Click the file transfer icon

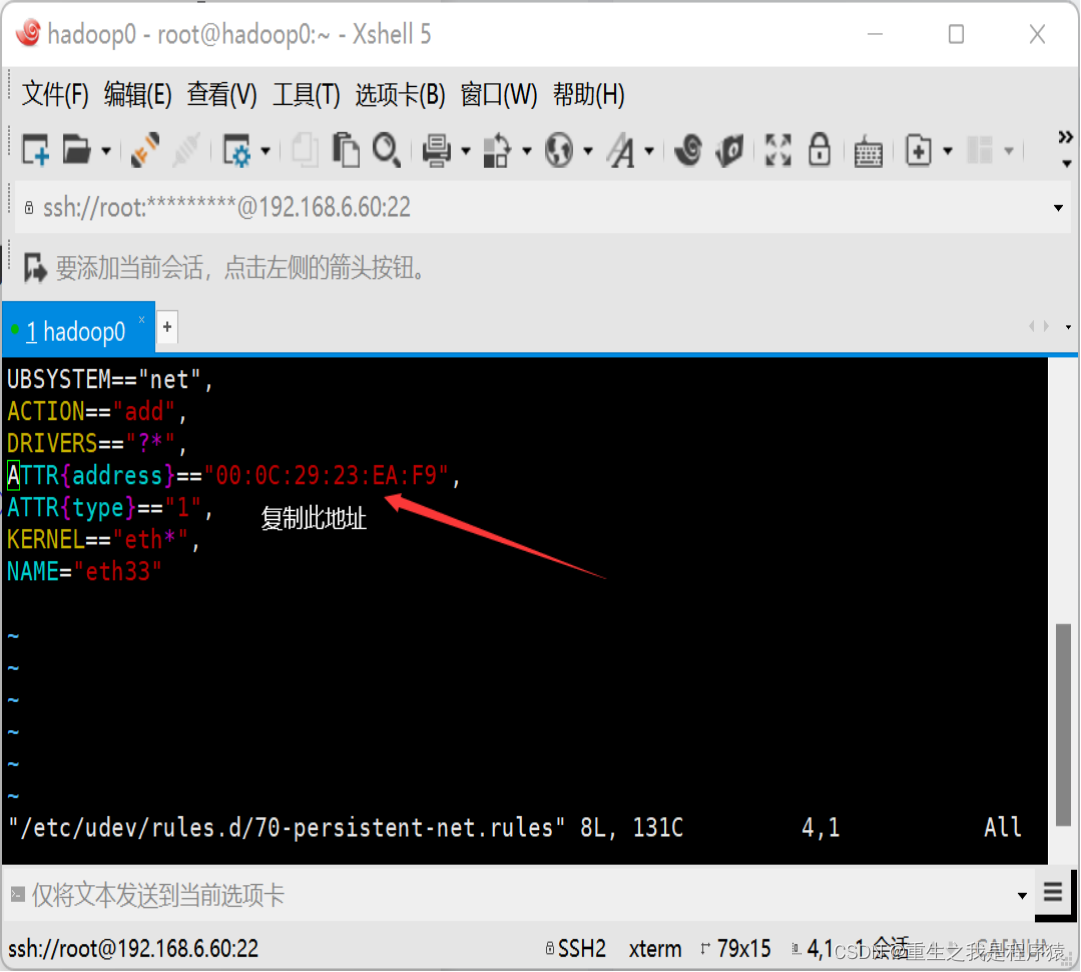coord(497,150)
